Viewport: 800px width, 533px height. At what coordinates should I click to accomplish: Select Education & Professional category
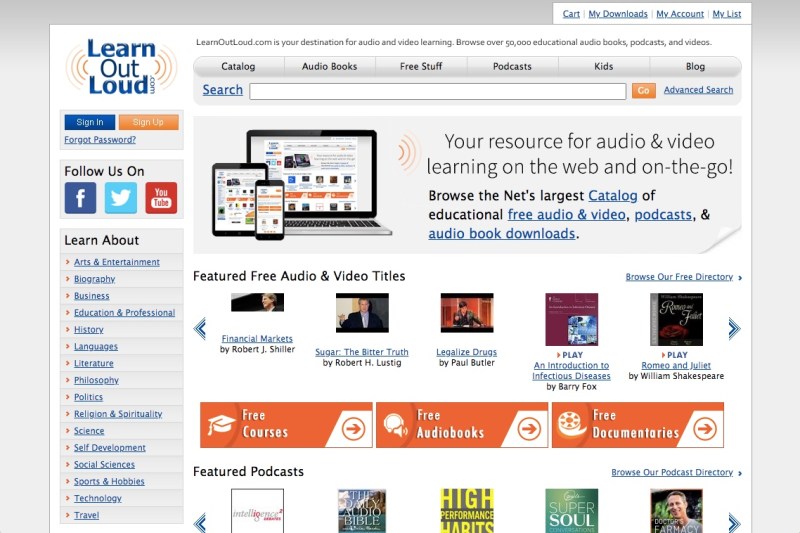point(124,313)
